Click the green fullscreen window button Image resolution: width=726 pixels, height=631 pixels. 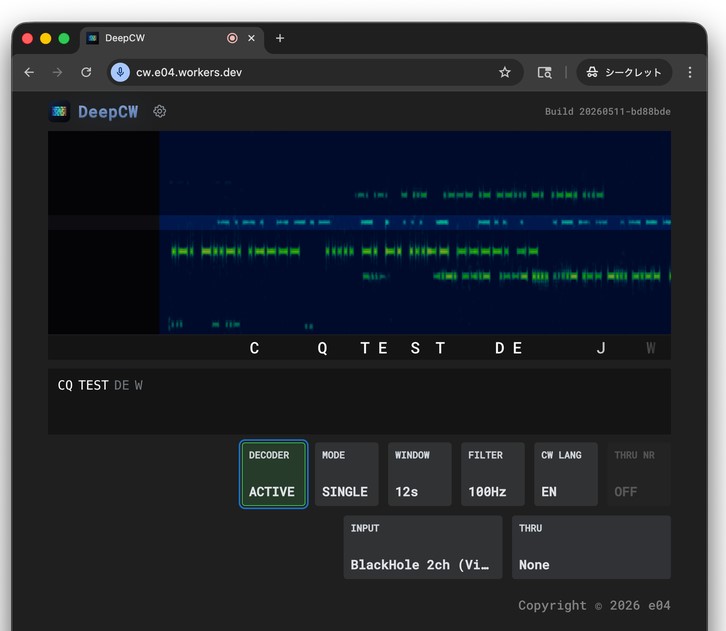(64, 38)
